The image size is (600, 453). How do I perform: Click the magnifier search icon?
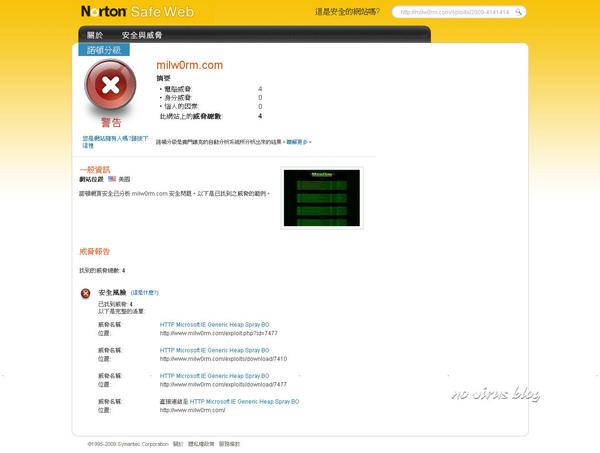pyautogui.click(x=518, y=12)
